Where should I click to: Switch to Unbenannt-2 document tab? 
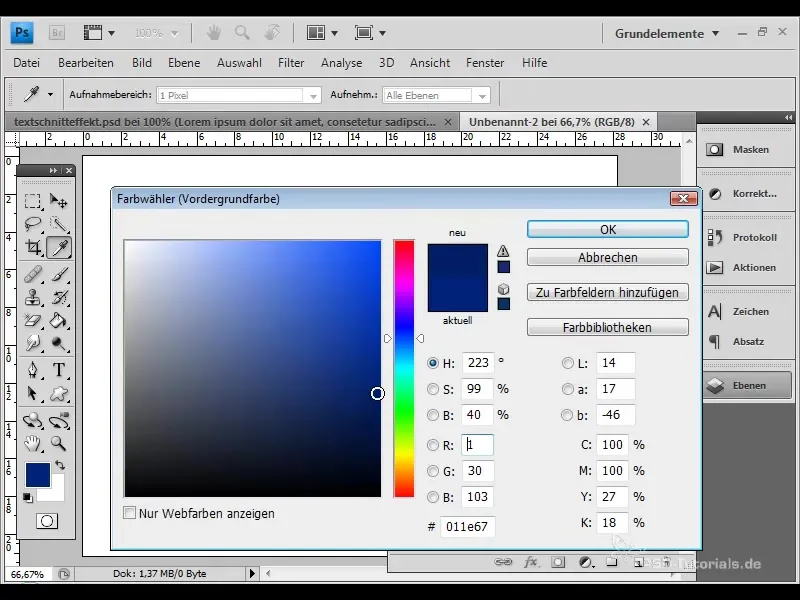click(x=559, y=122)
